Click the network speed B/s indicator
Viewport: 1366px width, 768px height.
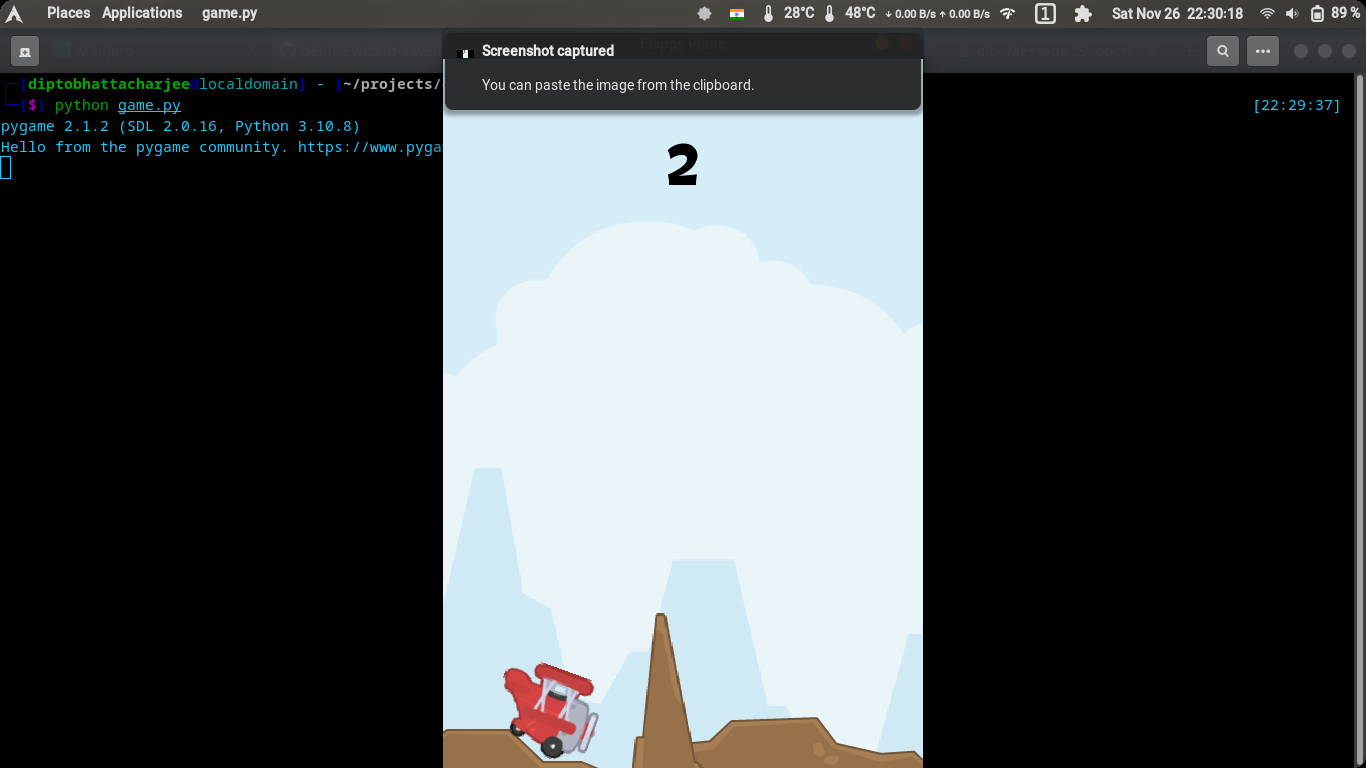point(937,14)
